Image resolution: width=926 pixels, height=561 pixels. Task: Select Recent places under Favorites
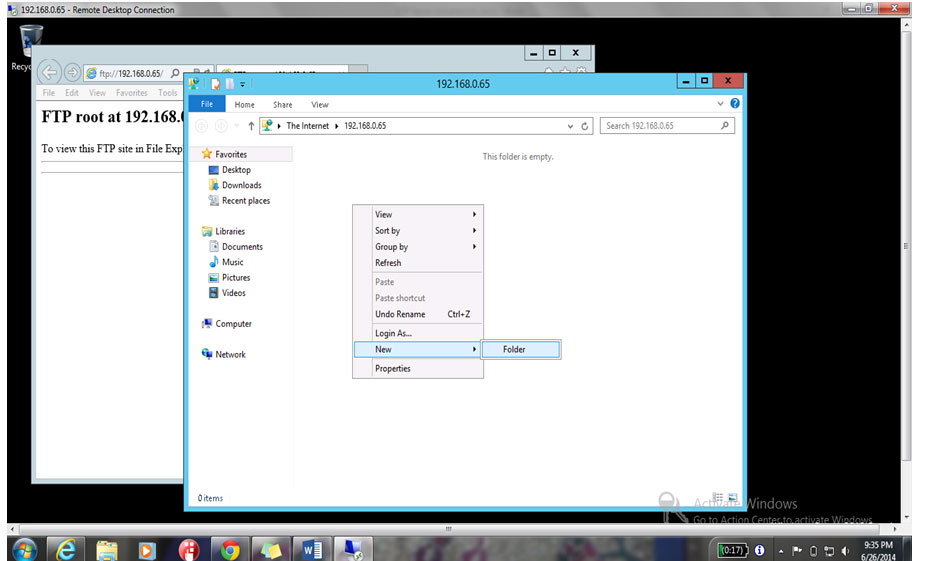click(246, 201)
